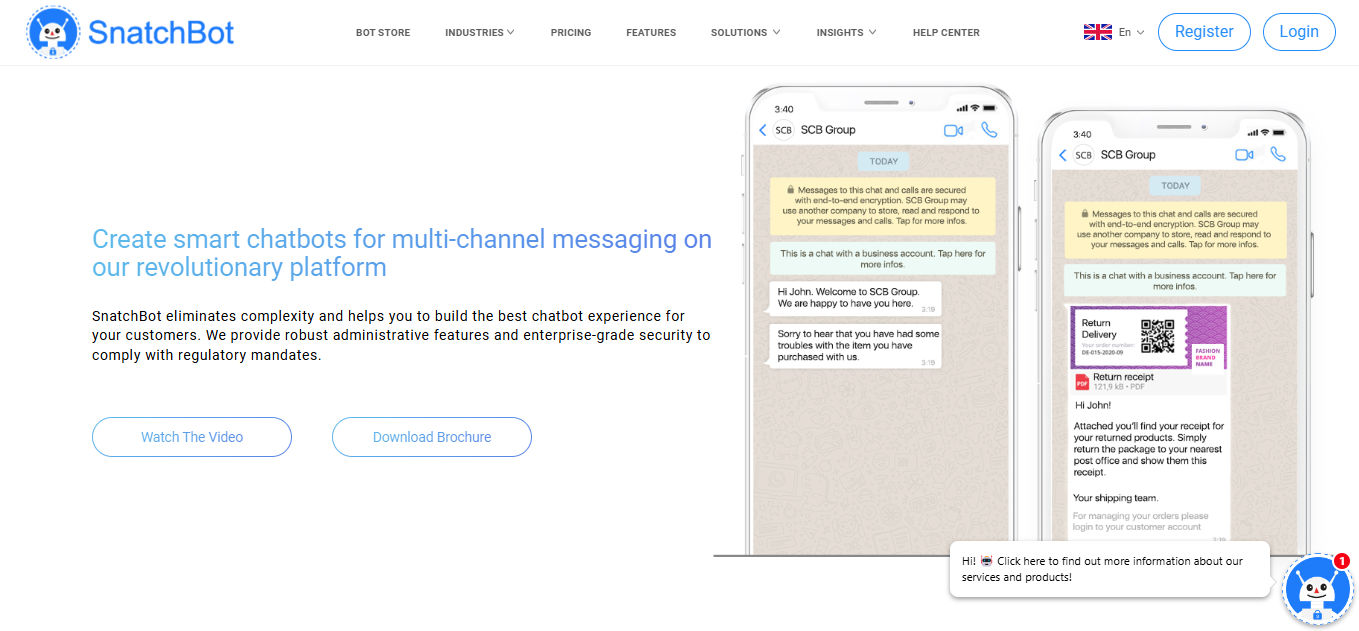Click the 'Sorry to hear' message bubble
The image size is (1359, 631).
tap(855, 346)
